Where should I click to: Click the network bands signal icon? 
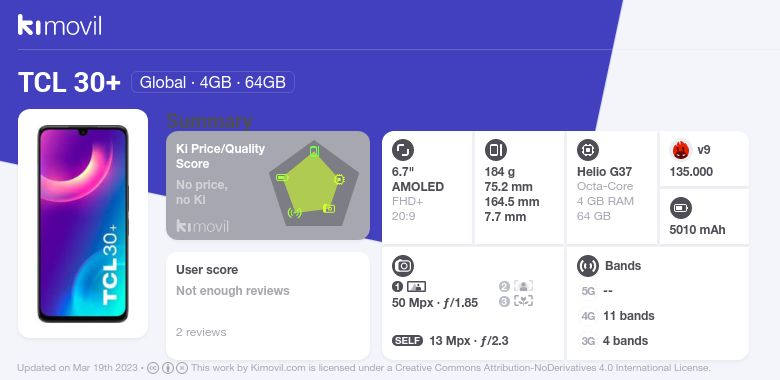588,266
